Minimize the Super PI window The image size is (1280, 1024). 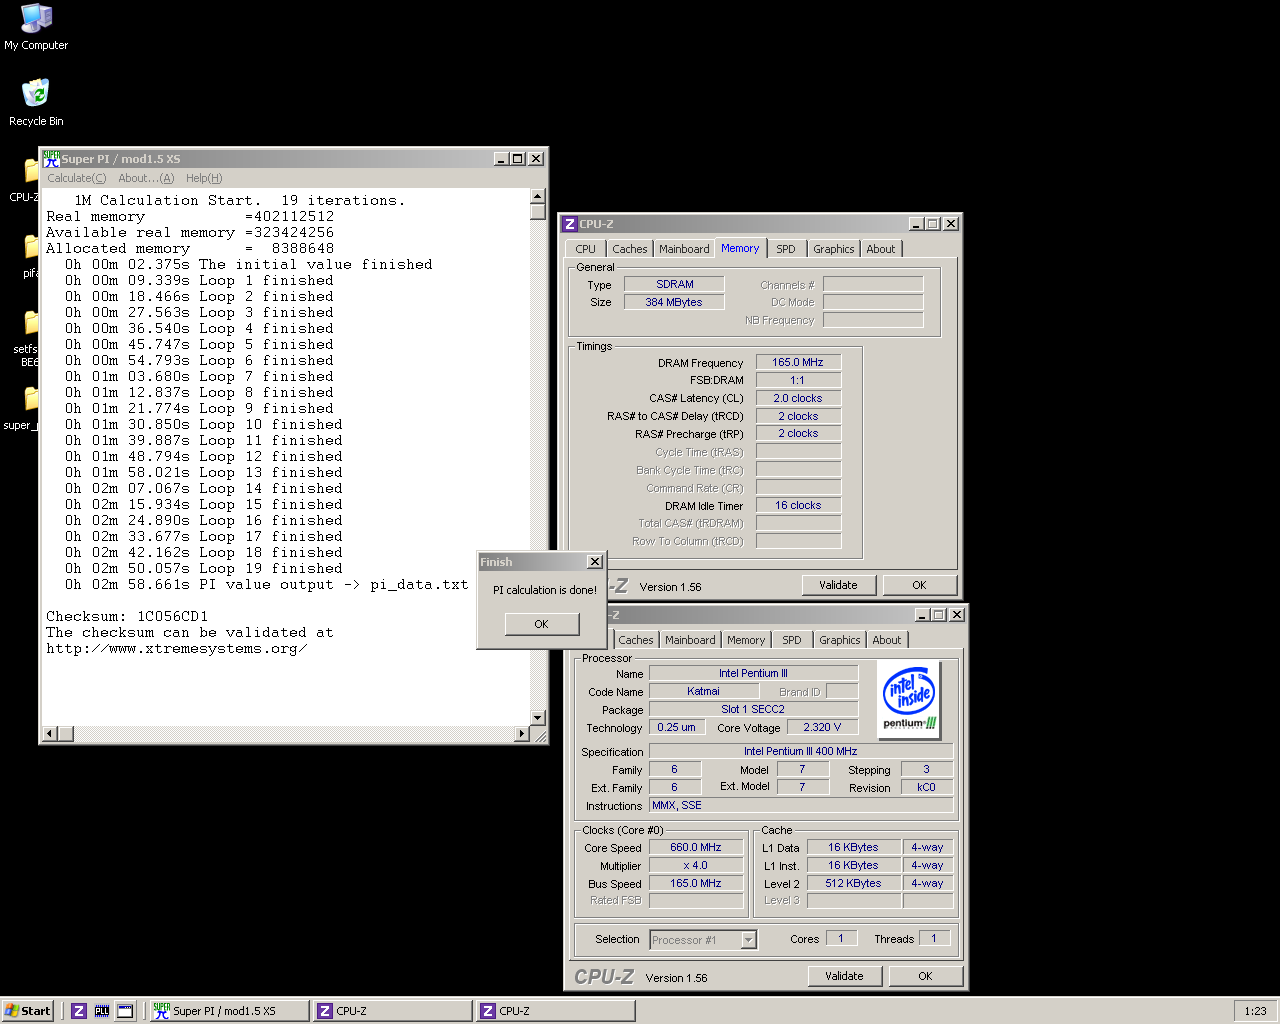501,158
